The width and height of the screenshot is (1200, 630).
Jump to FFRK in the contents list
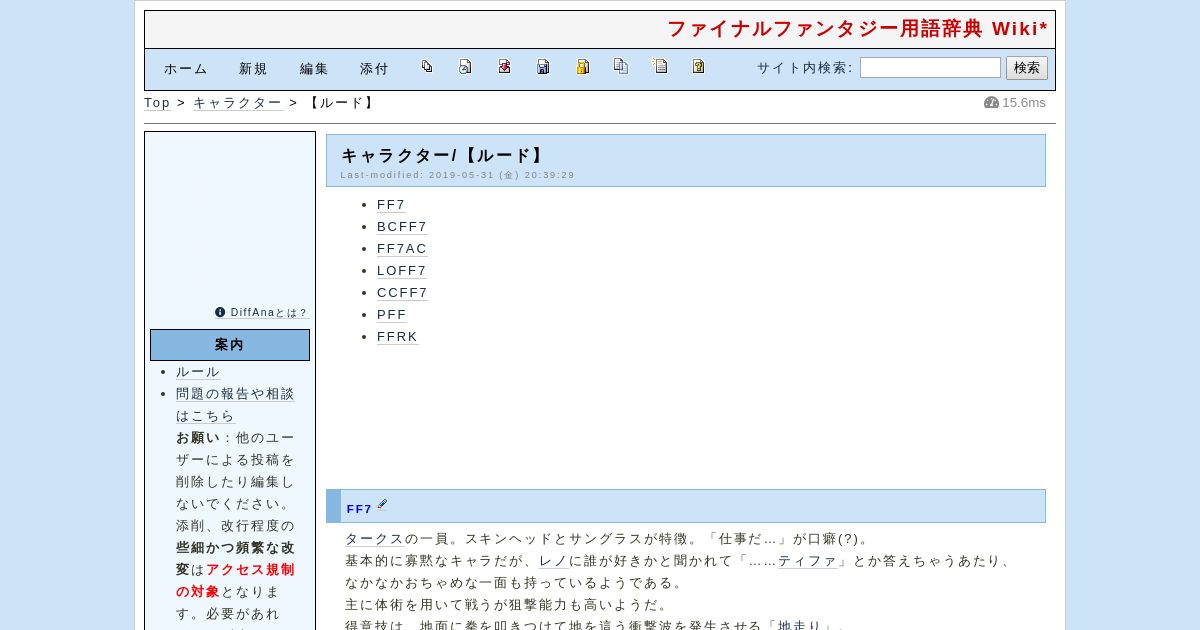point(397,337)
